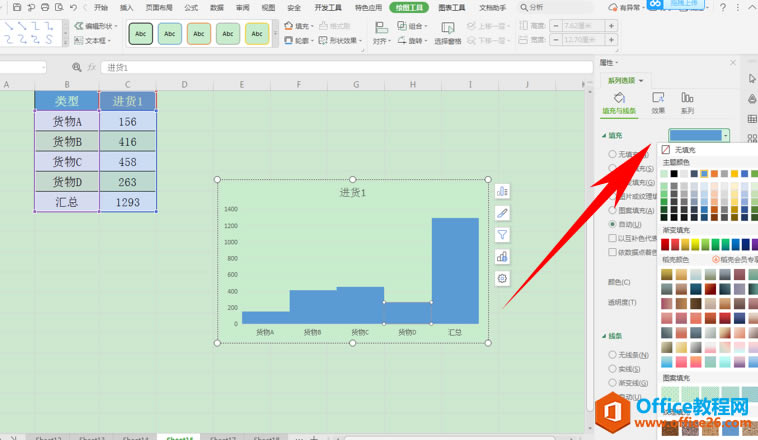Apply the orange-outlined Abc shape style

tap(199, 34)
